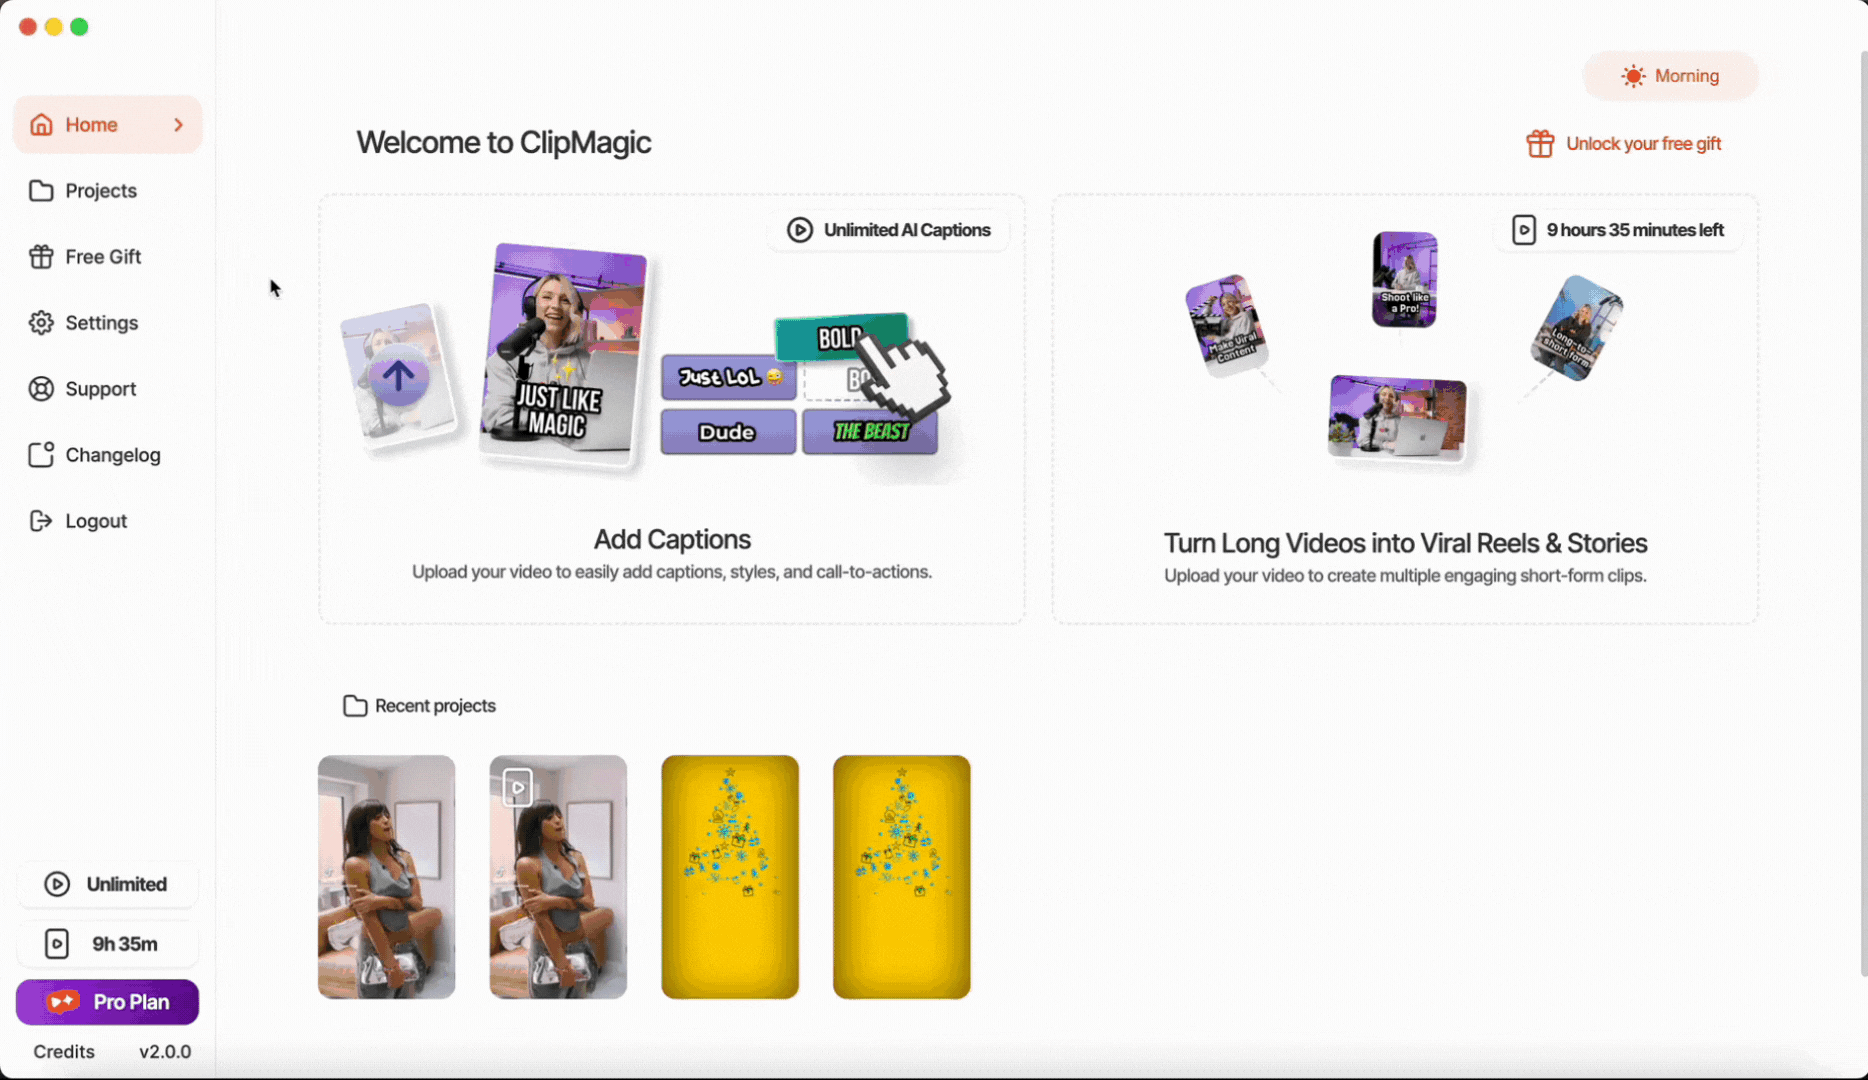Open the Recent projects folder heading
This screenshot has height=1080, width=1868.
[x=419, y=706]
